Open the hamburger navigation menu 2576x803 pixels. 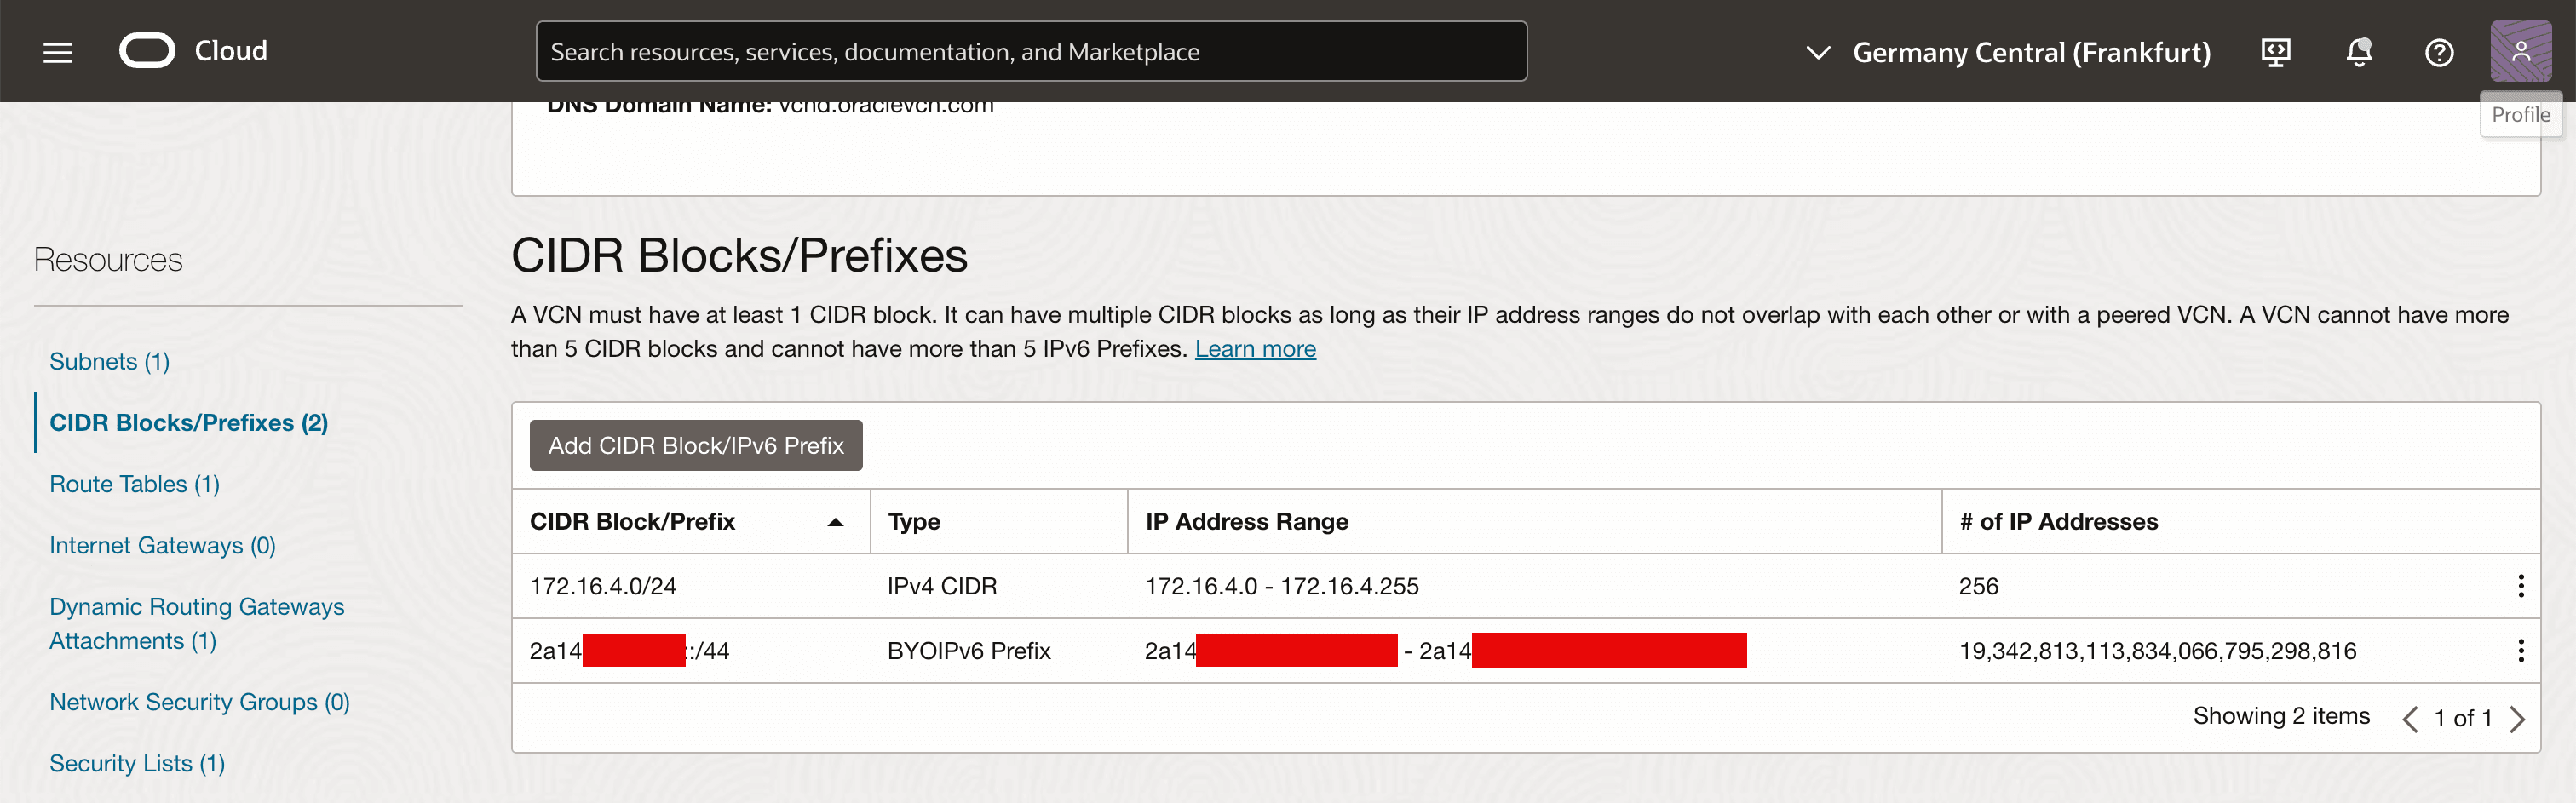(58, 52)
